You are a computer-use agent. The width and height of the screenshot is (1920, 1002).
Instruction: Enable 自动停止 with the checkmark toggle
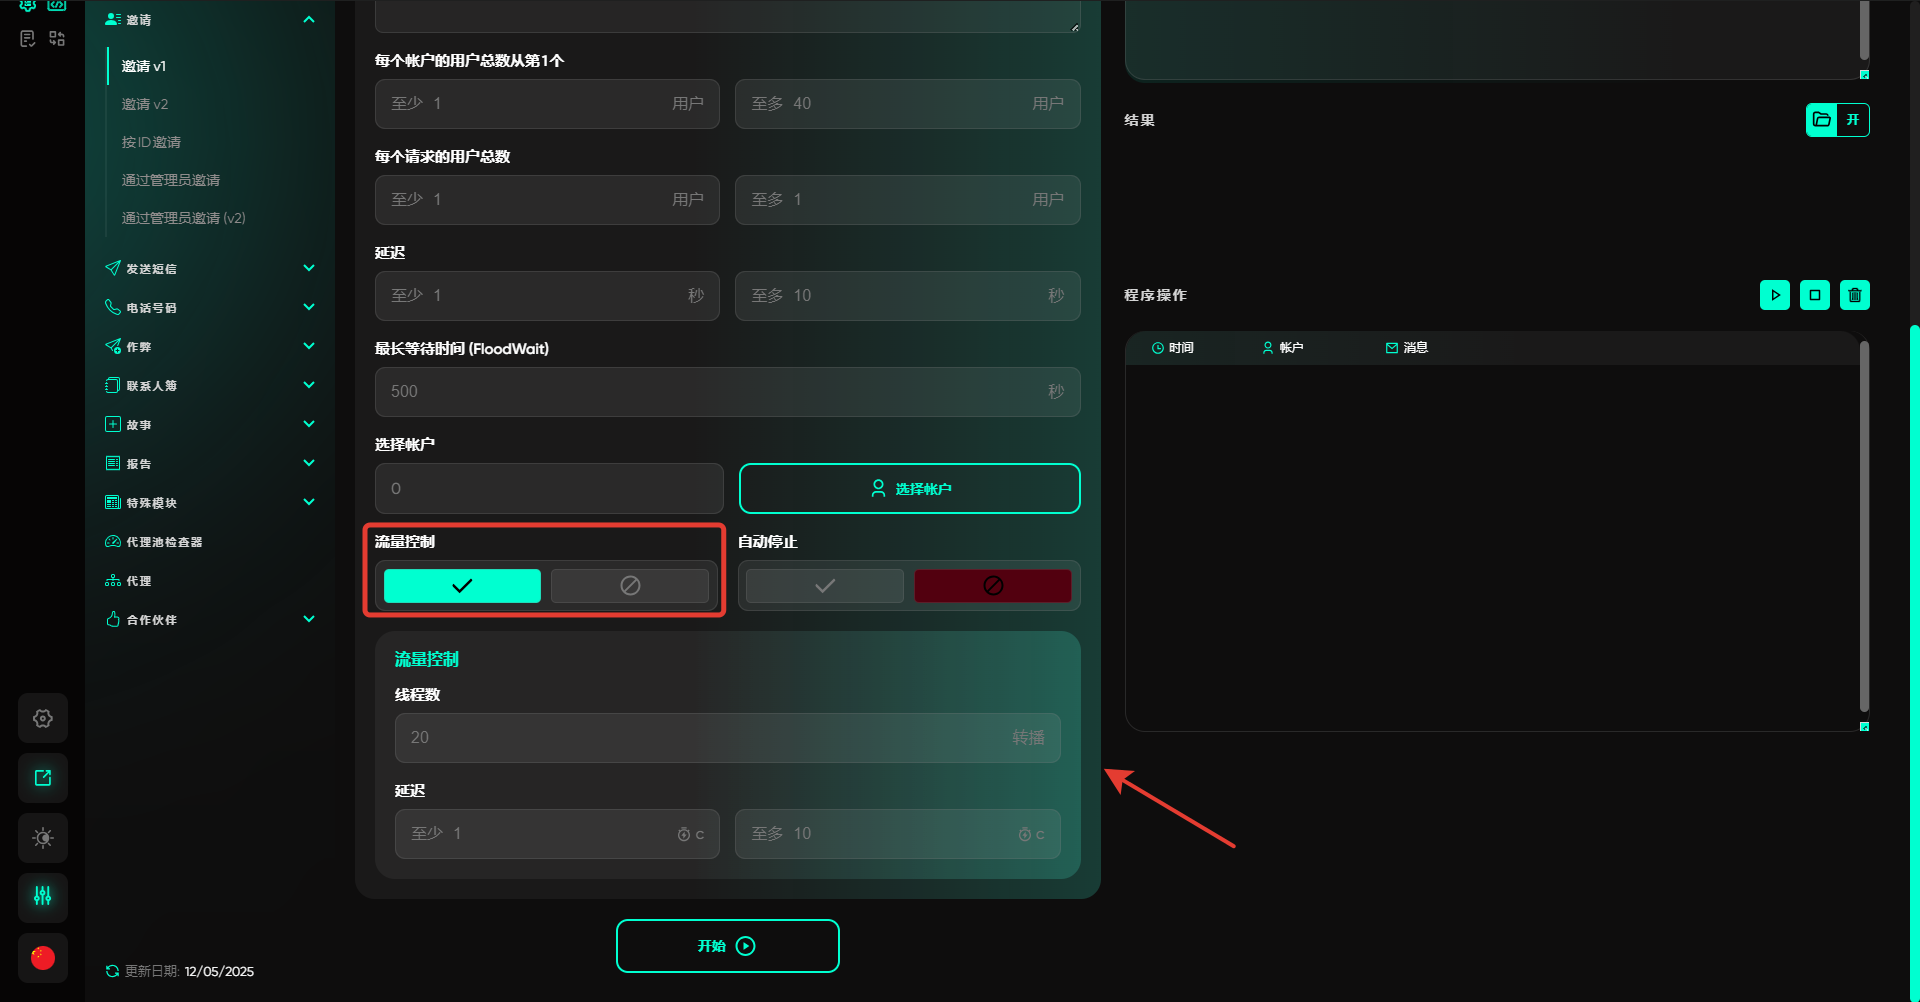click(824, 586)
